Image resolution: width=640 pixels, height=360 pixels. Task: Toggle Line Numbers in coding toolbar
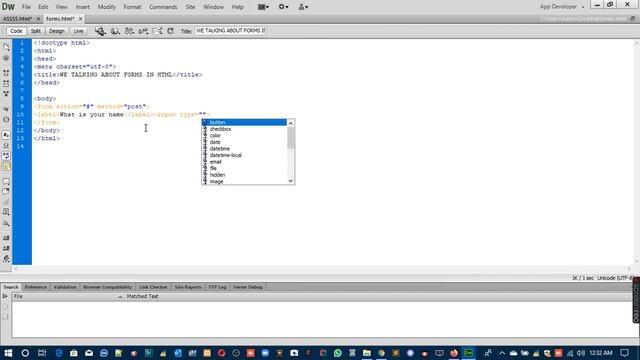pos(6,135)
